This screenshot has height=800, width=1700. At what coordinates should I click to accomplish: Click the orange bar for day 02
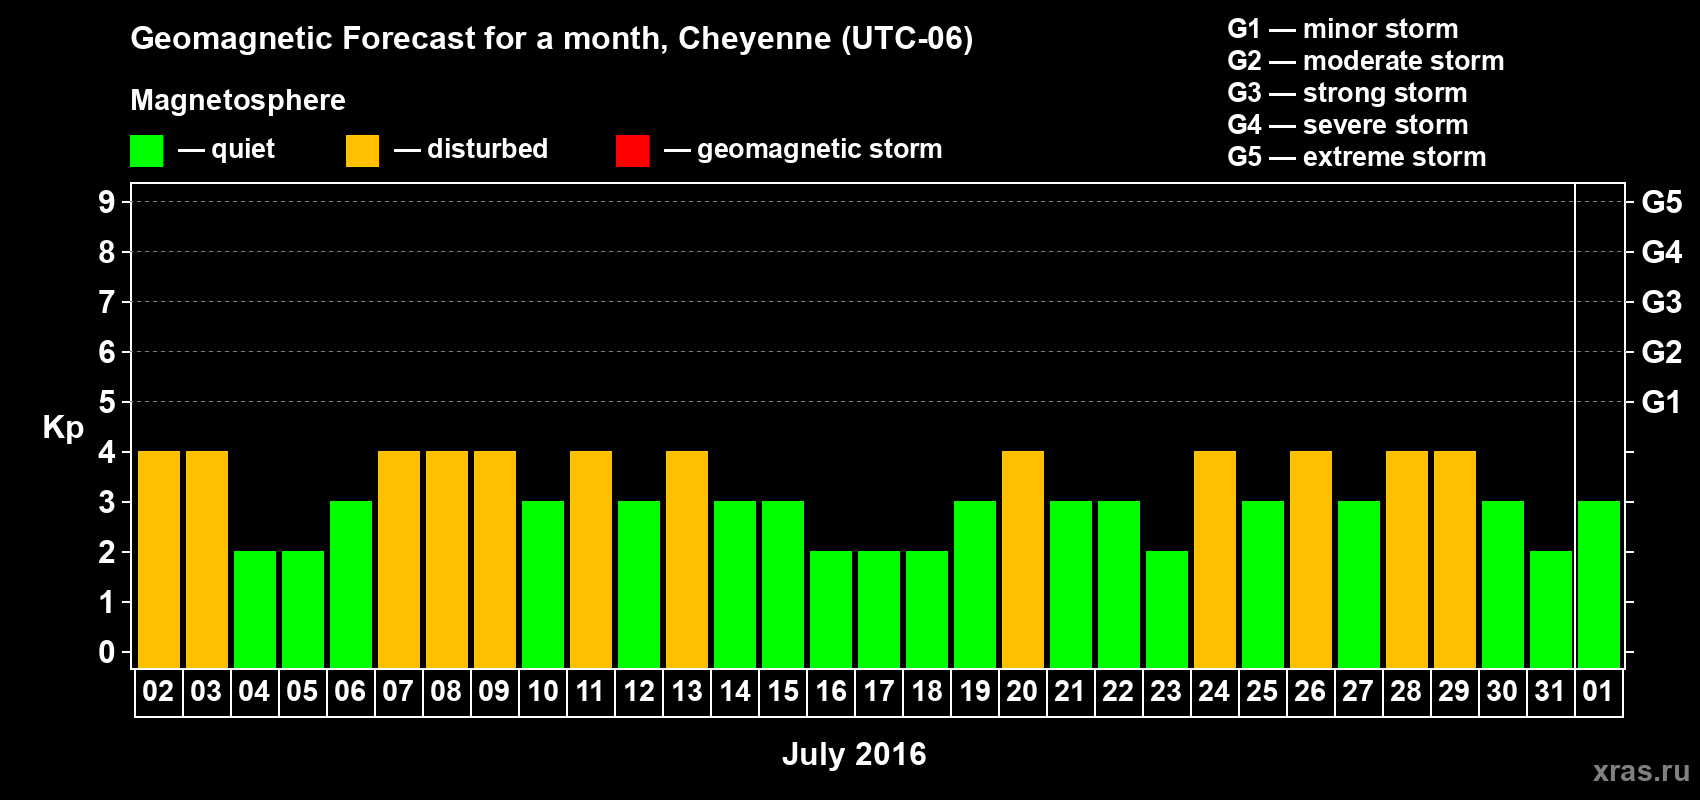[159, 559]
